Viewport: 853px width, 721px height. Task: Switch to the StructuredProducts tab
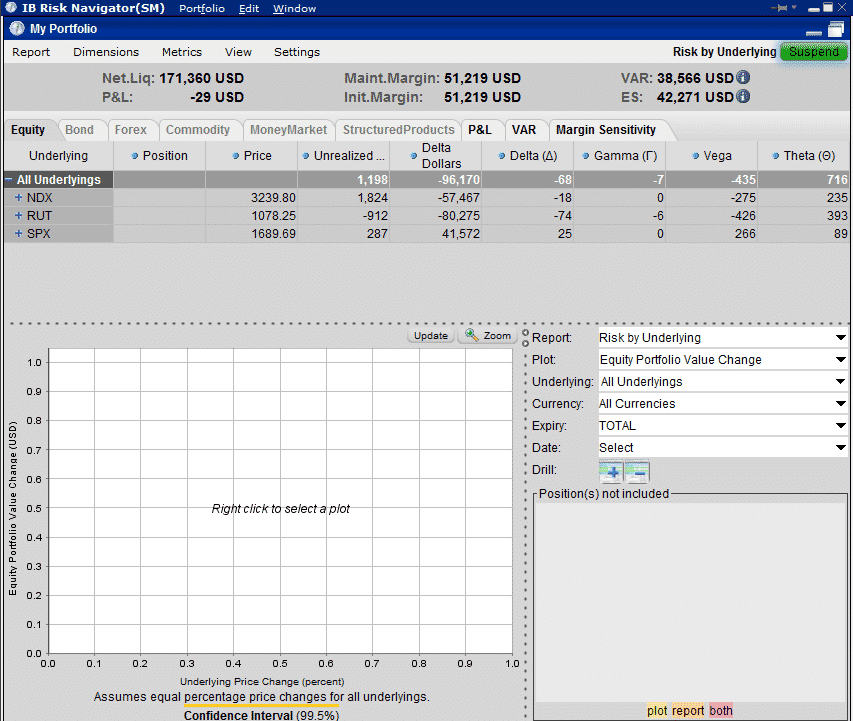coord(398,130)
